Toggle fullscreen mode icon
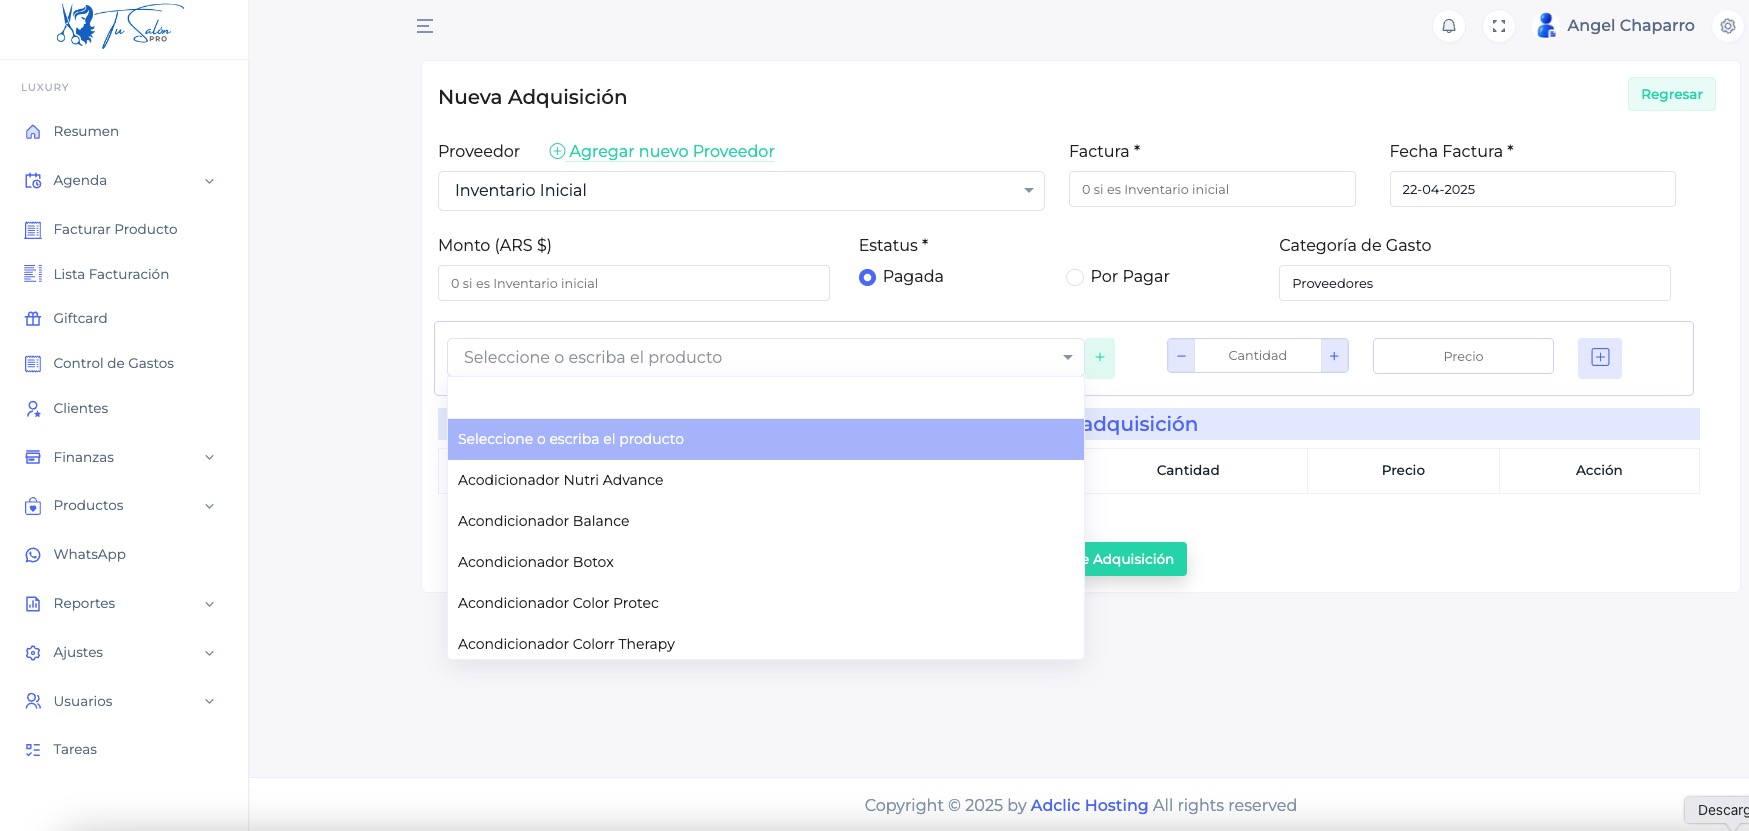Viewport: 1749px width, 831px height. click(1498, 26)
